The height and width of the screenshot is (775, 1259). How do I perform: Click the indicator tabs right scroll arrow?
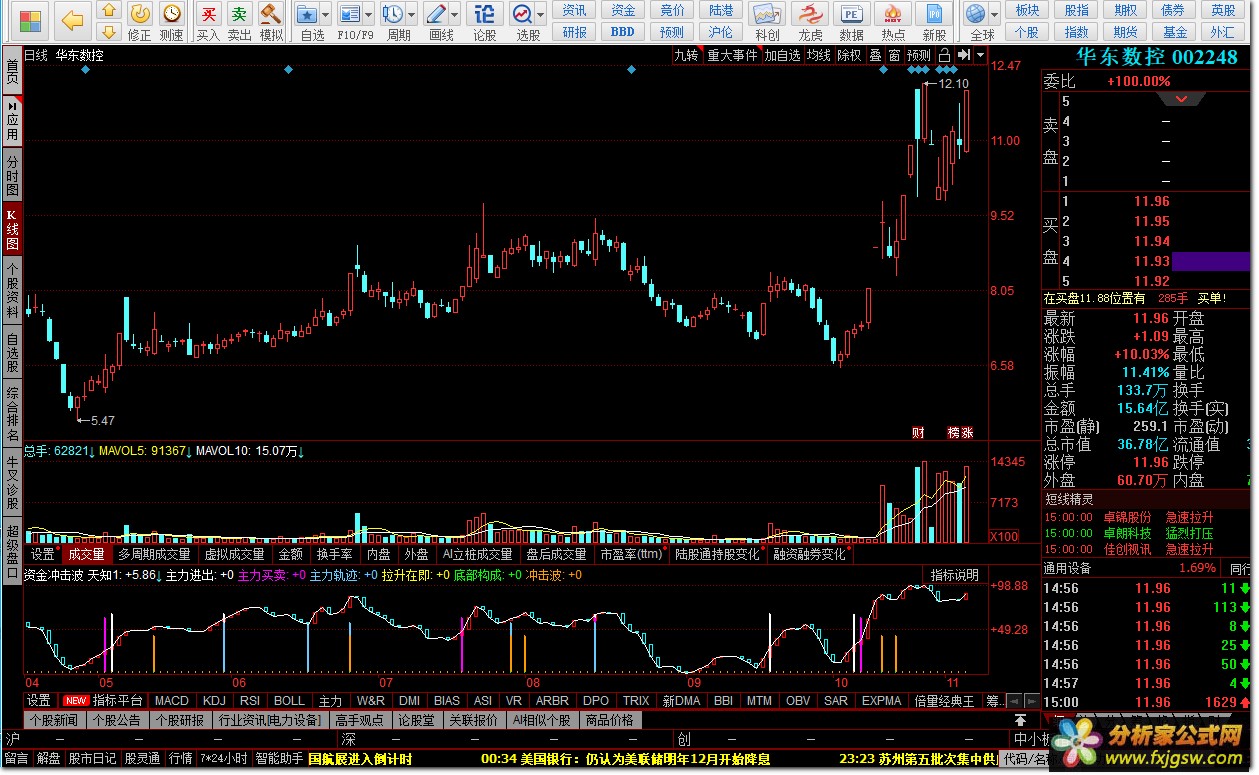[1030, 701]
